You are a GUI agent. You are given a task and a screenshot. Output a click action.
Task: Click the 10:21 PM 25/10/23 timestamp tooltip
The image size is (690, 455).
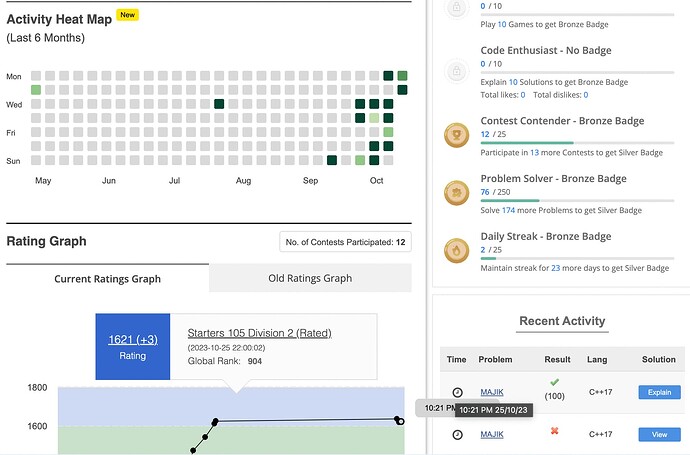click(x=493, y=410)
